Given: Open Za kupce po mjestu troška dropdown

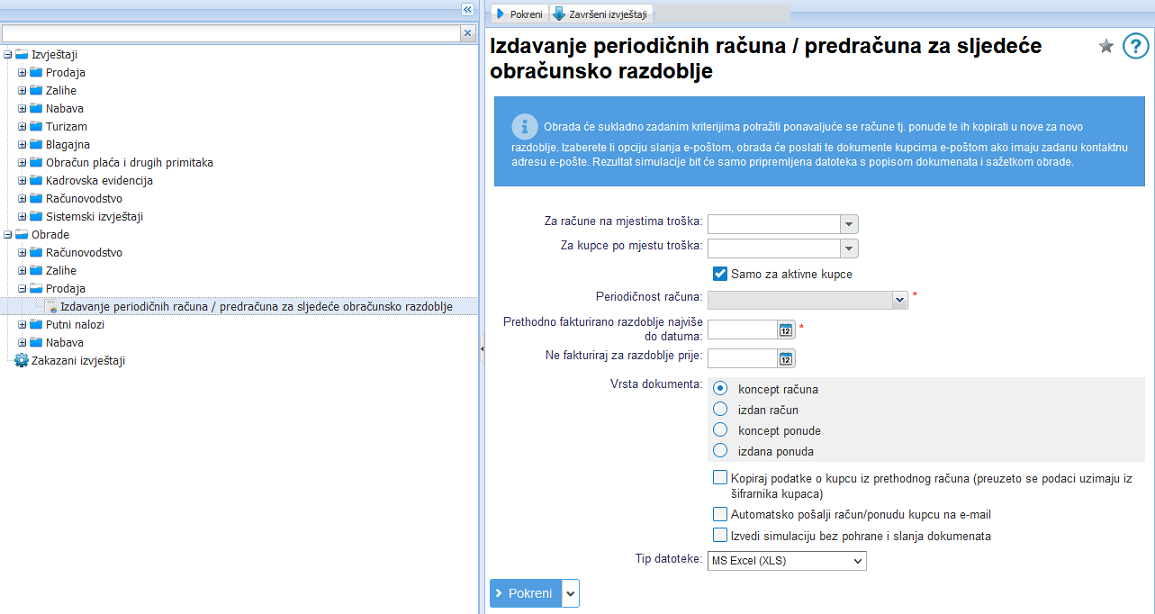Looking at the screenshot, I should click(x=849, y=248).
